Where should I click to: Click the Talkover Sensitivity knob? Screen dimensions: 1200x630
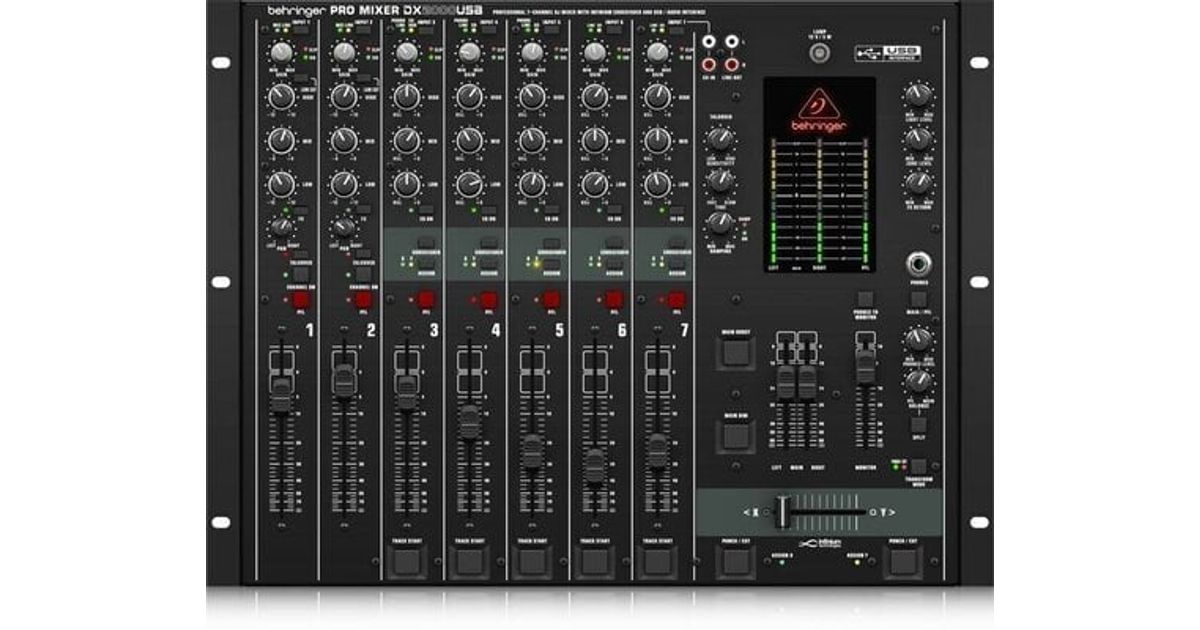click(x=718, y=140)
